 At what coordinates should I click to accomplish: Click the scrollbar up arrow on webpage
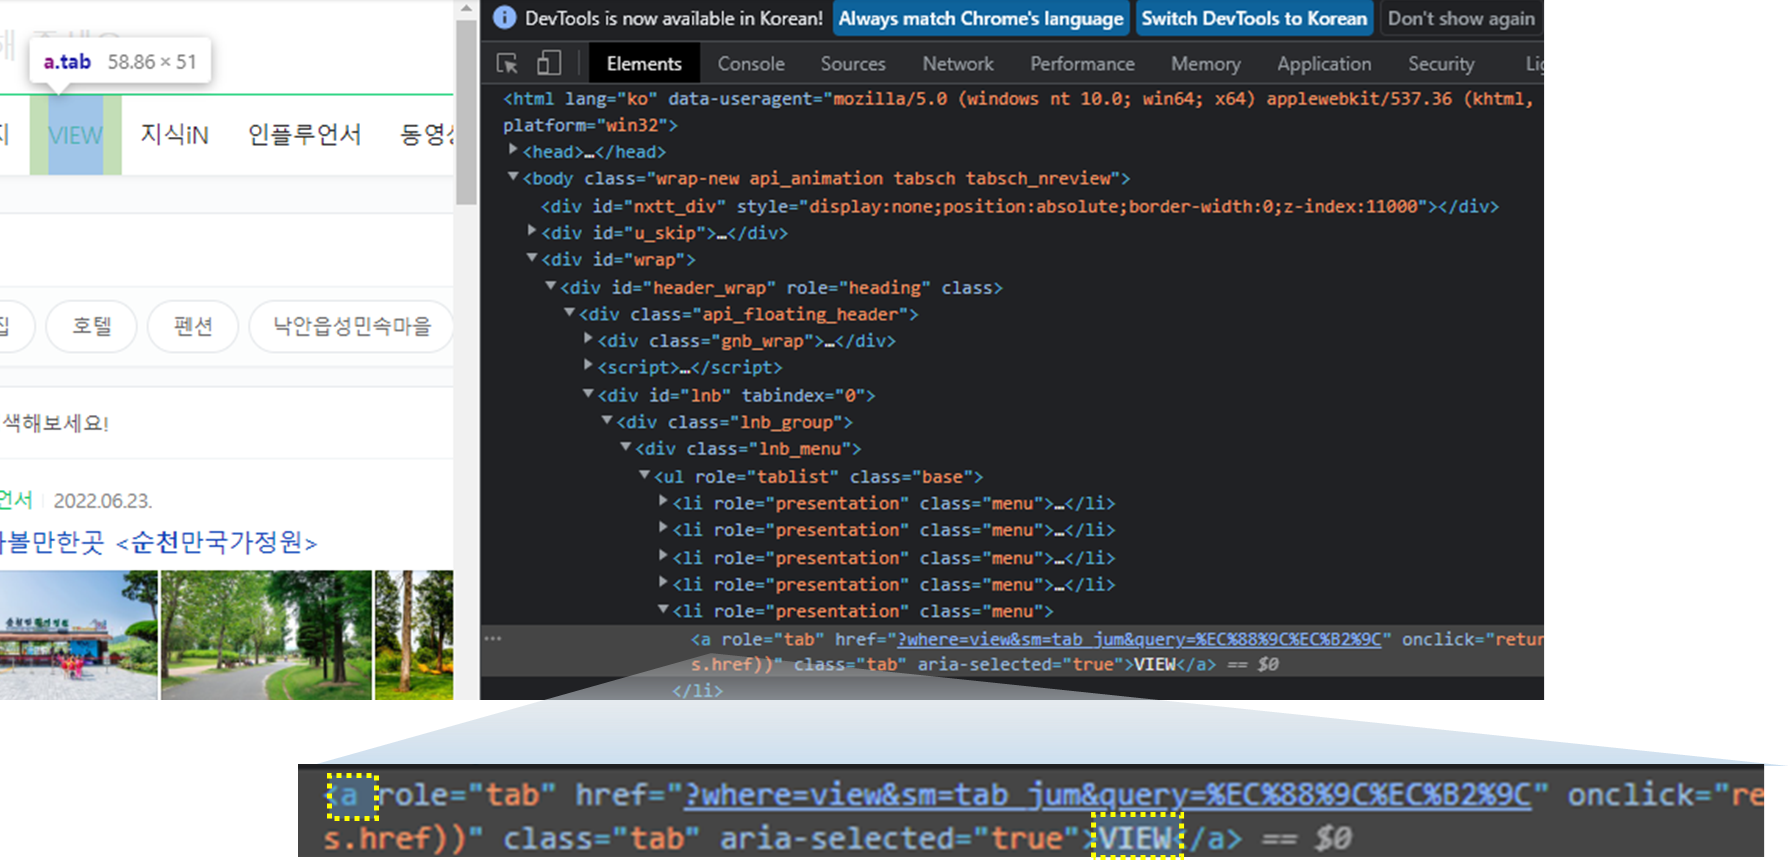[x=466, y=9]
